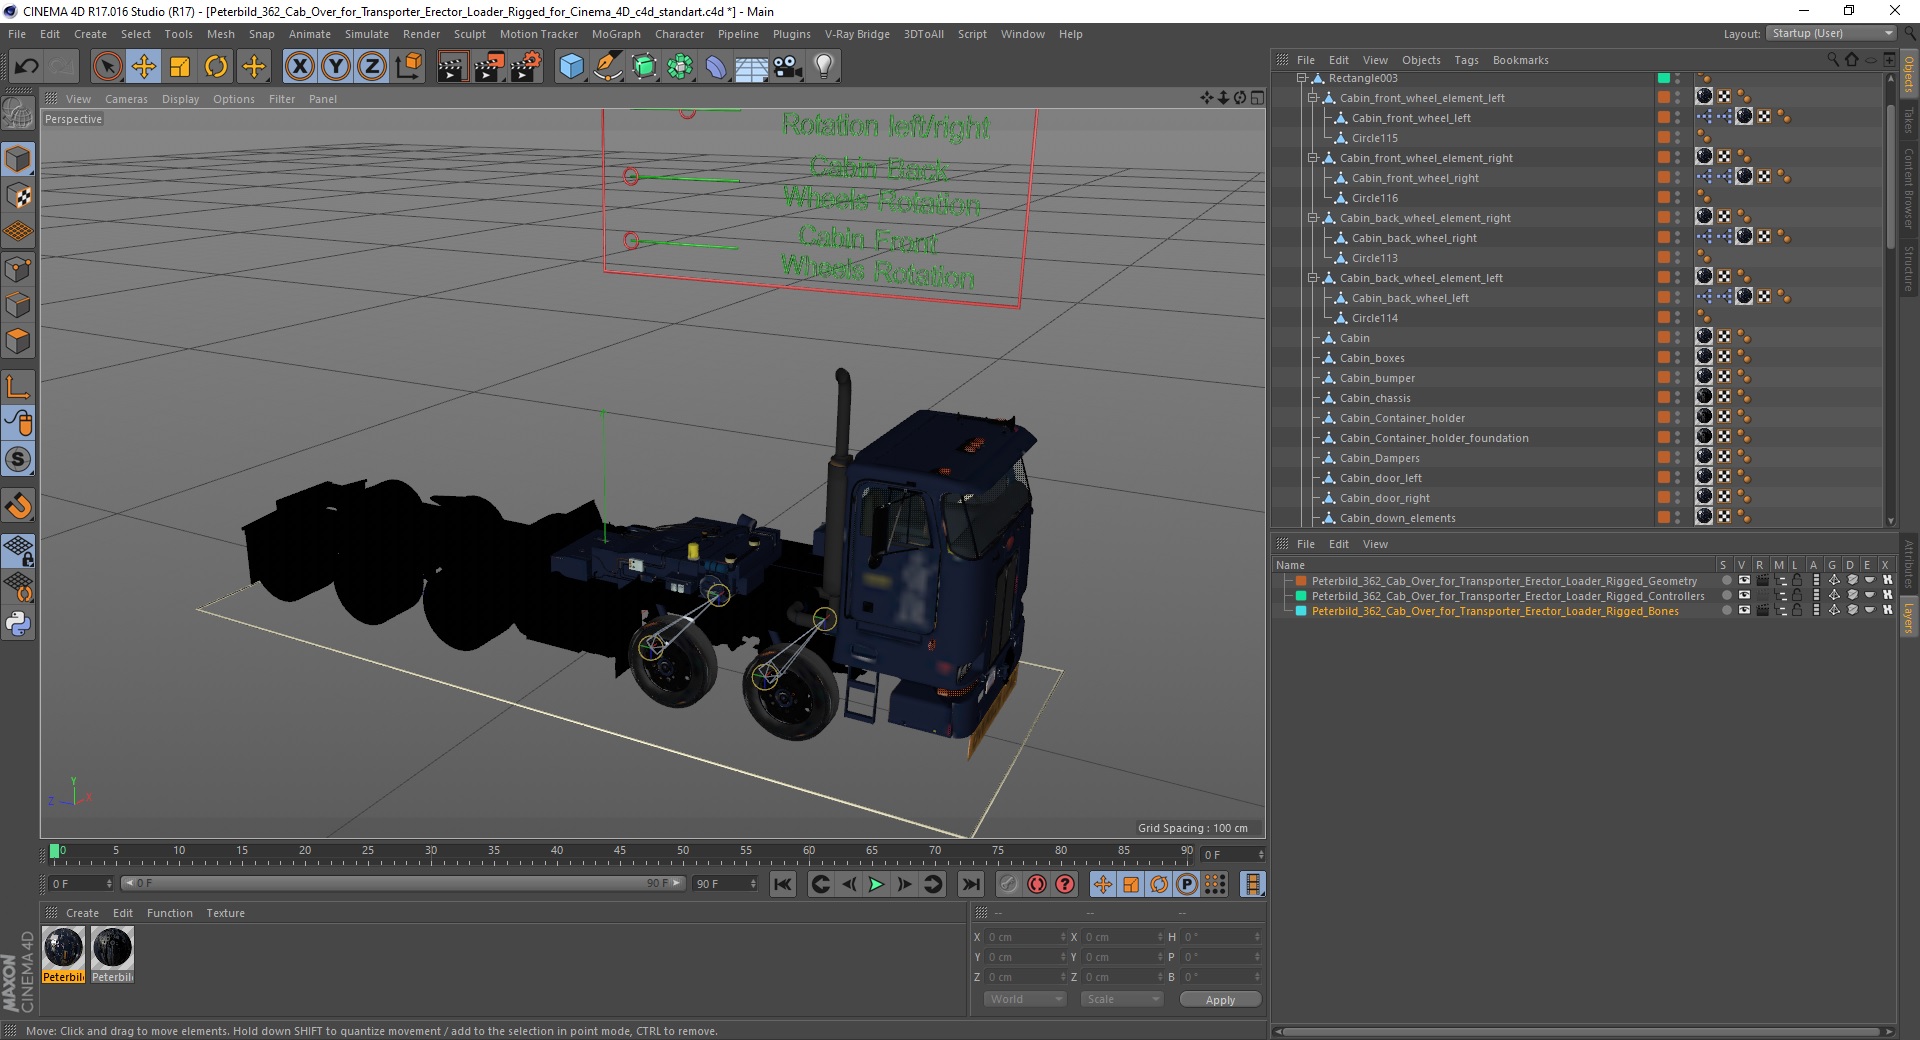Image resolution: width=1920 pixels, height=1040 pixels.
Task: Open the Floor environment icon
Action: point(752,67)
